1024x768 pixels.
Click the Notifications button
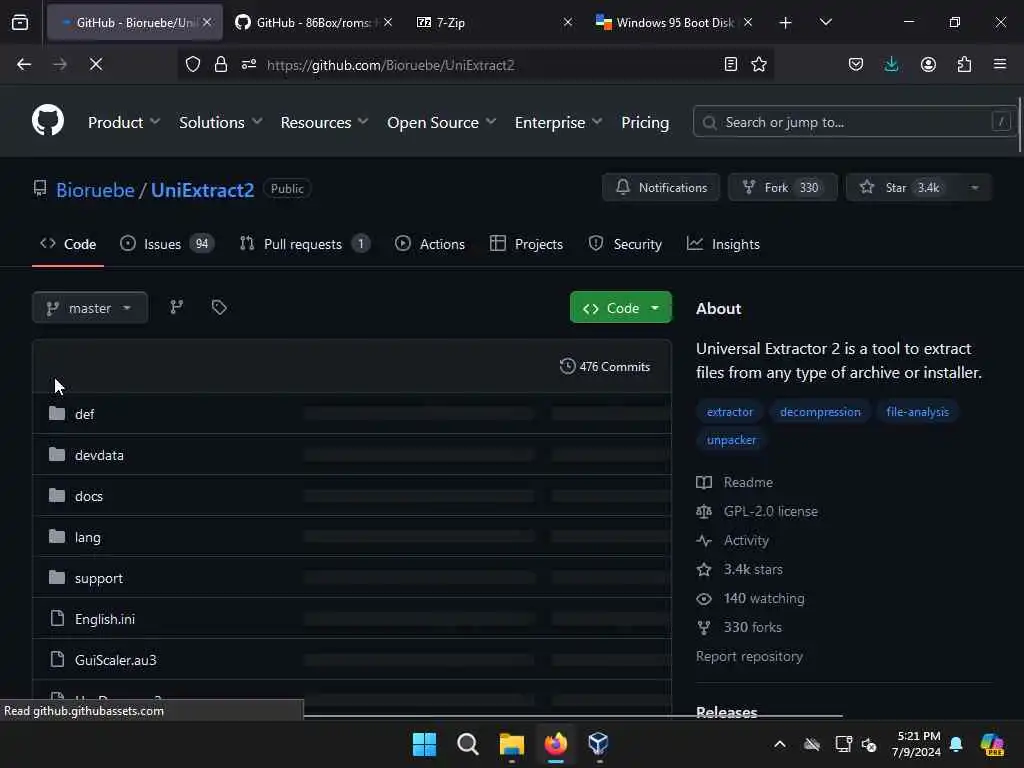661,188
